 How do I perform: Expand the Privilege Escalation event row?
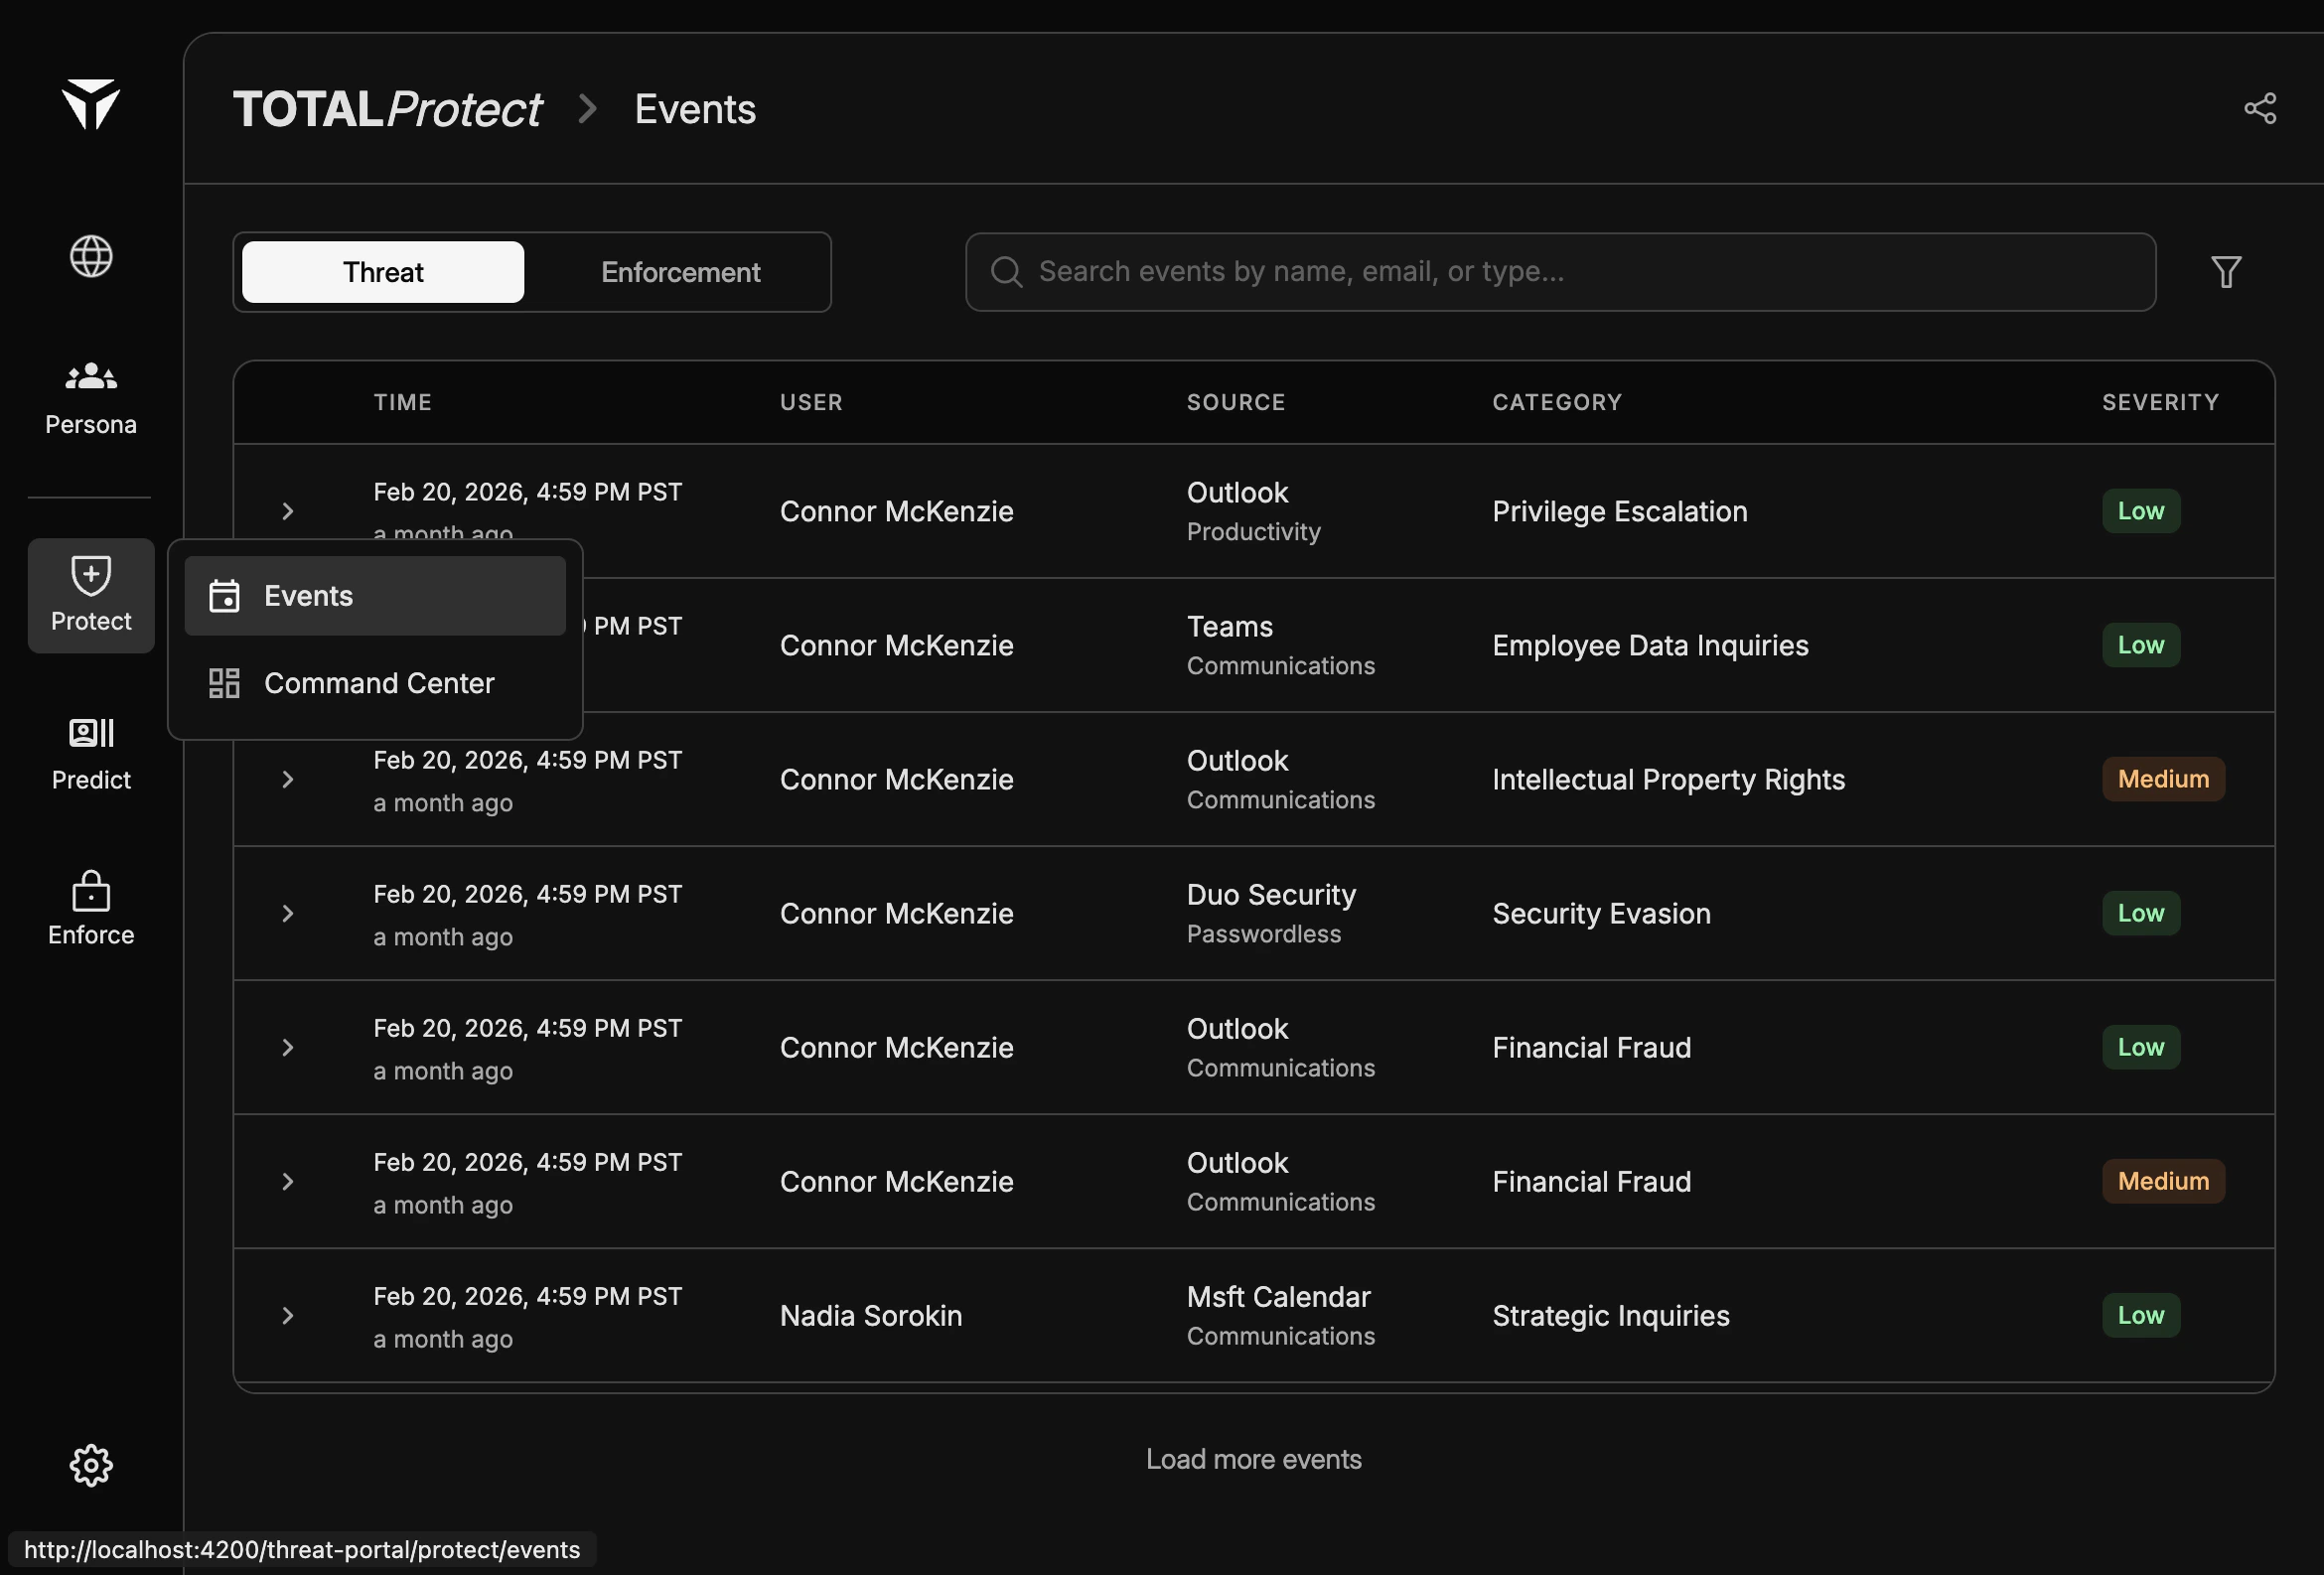click(x=288, y=511)
